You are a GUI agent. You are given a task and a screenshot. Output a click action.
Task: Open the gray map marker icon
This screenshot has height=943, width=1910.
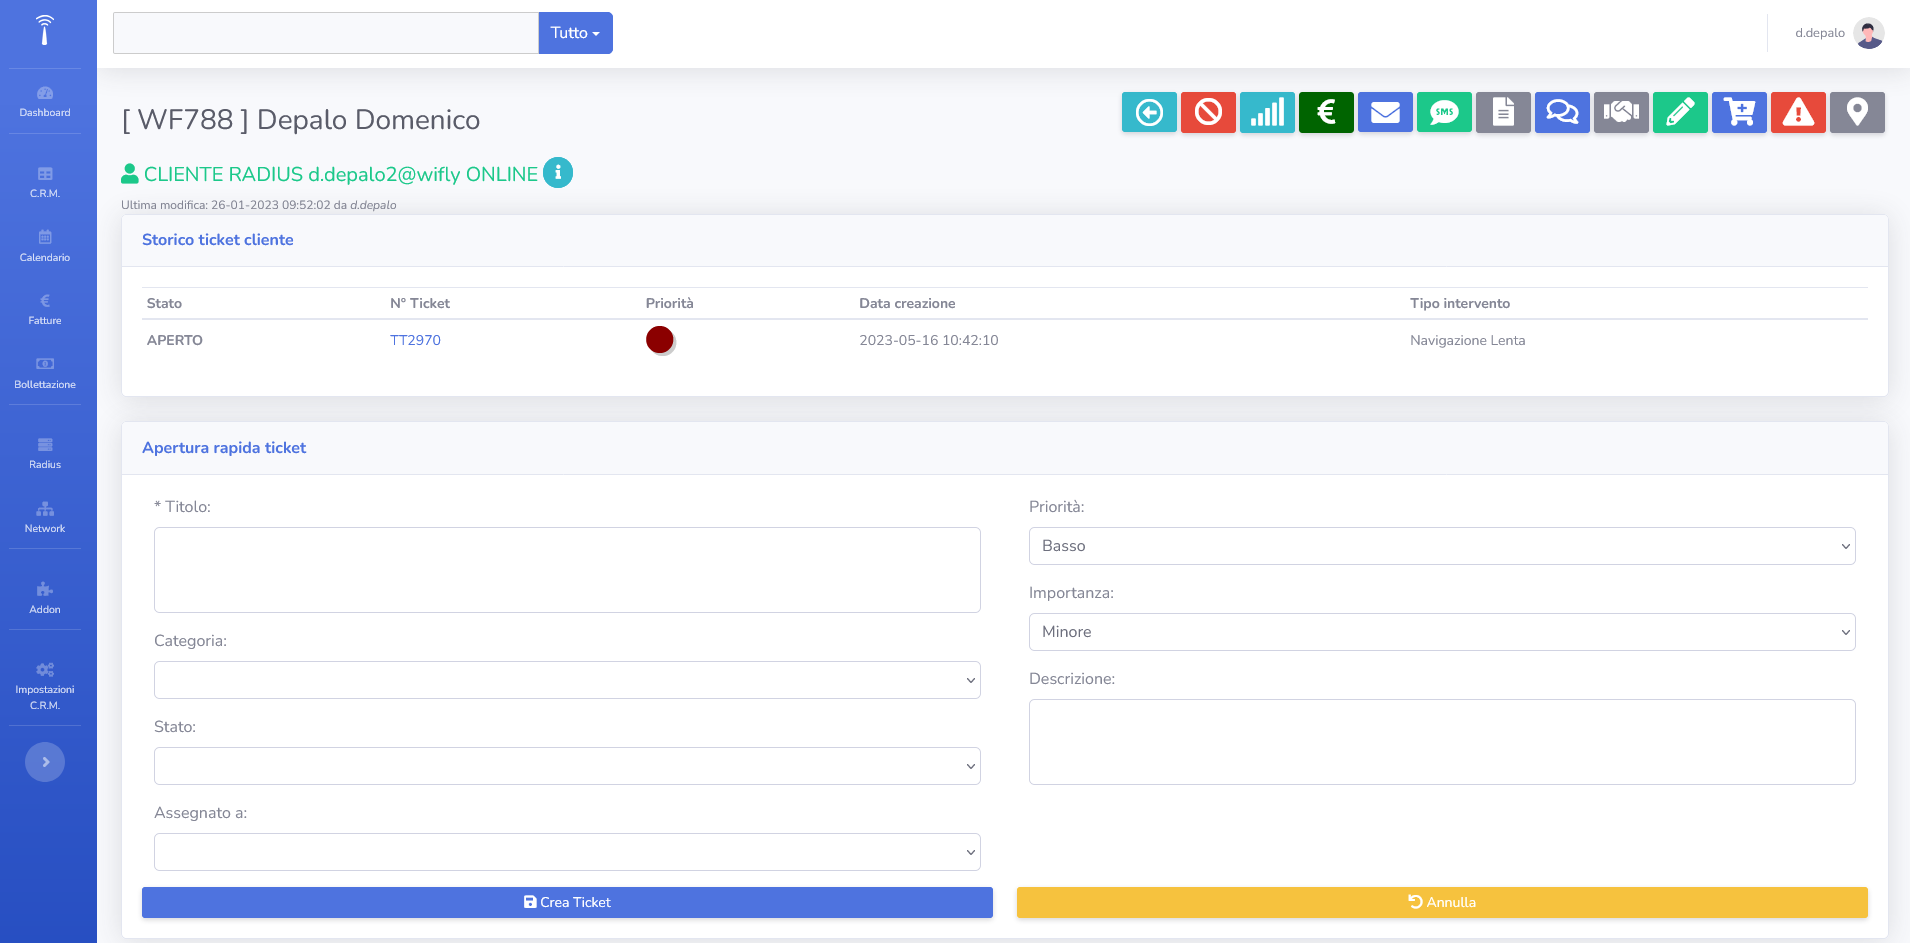1857,112
